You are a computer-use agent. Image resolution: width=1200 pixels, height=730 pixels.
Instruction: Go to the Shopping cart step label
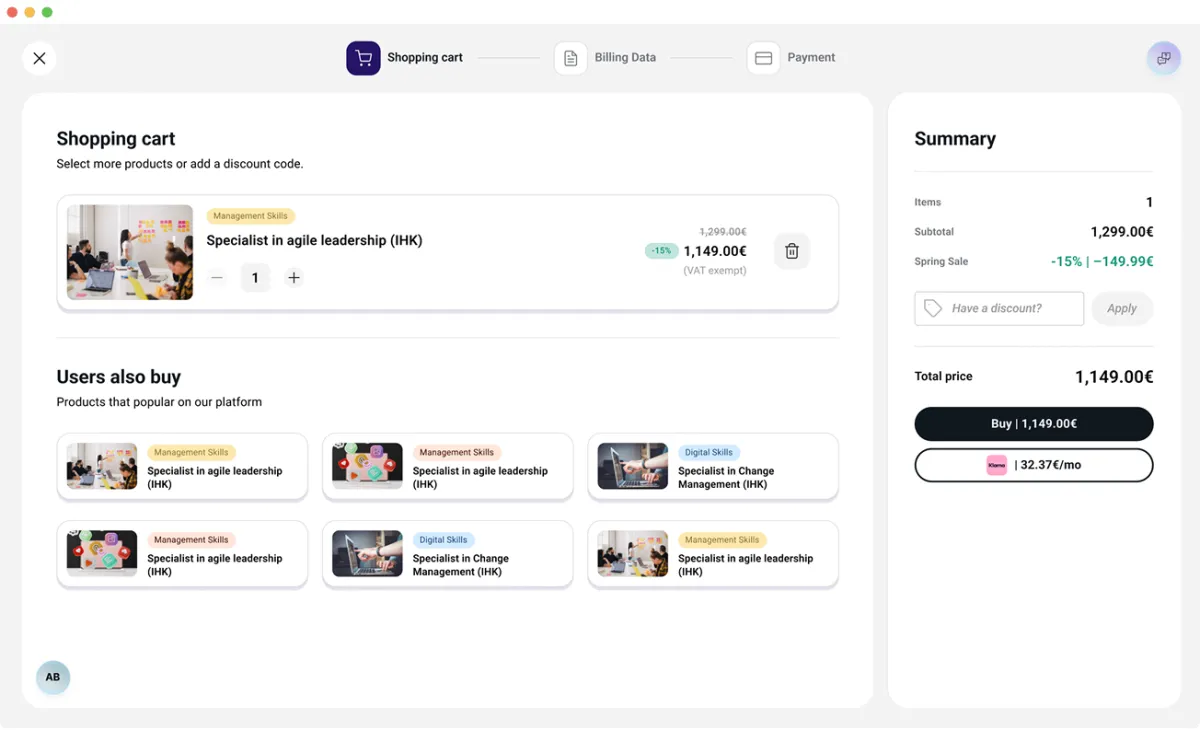click(425, 58)
